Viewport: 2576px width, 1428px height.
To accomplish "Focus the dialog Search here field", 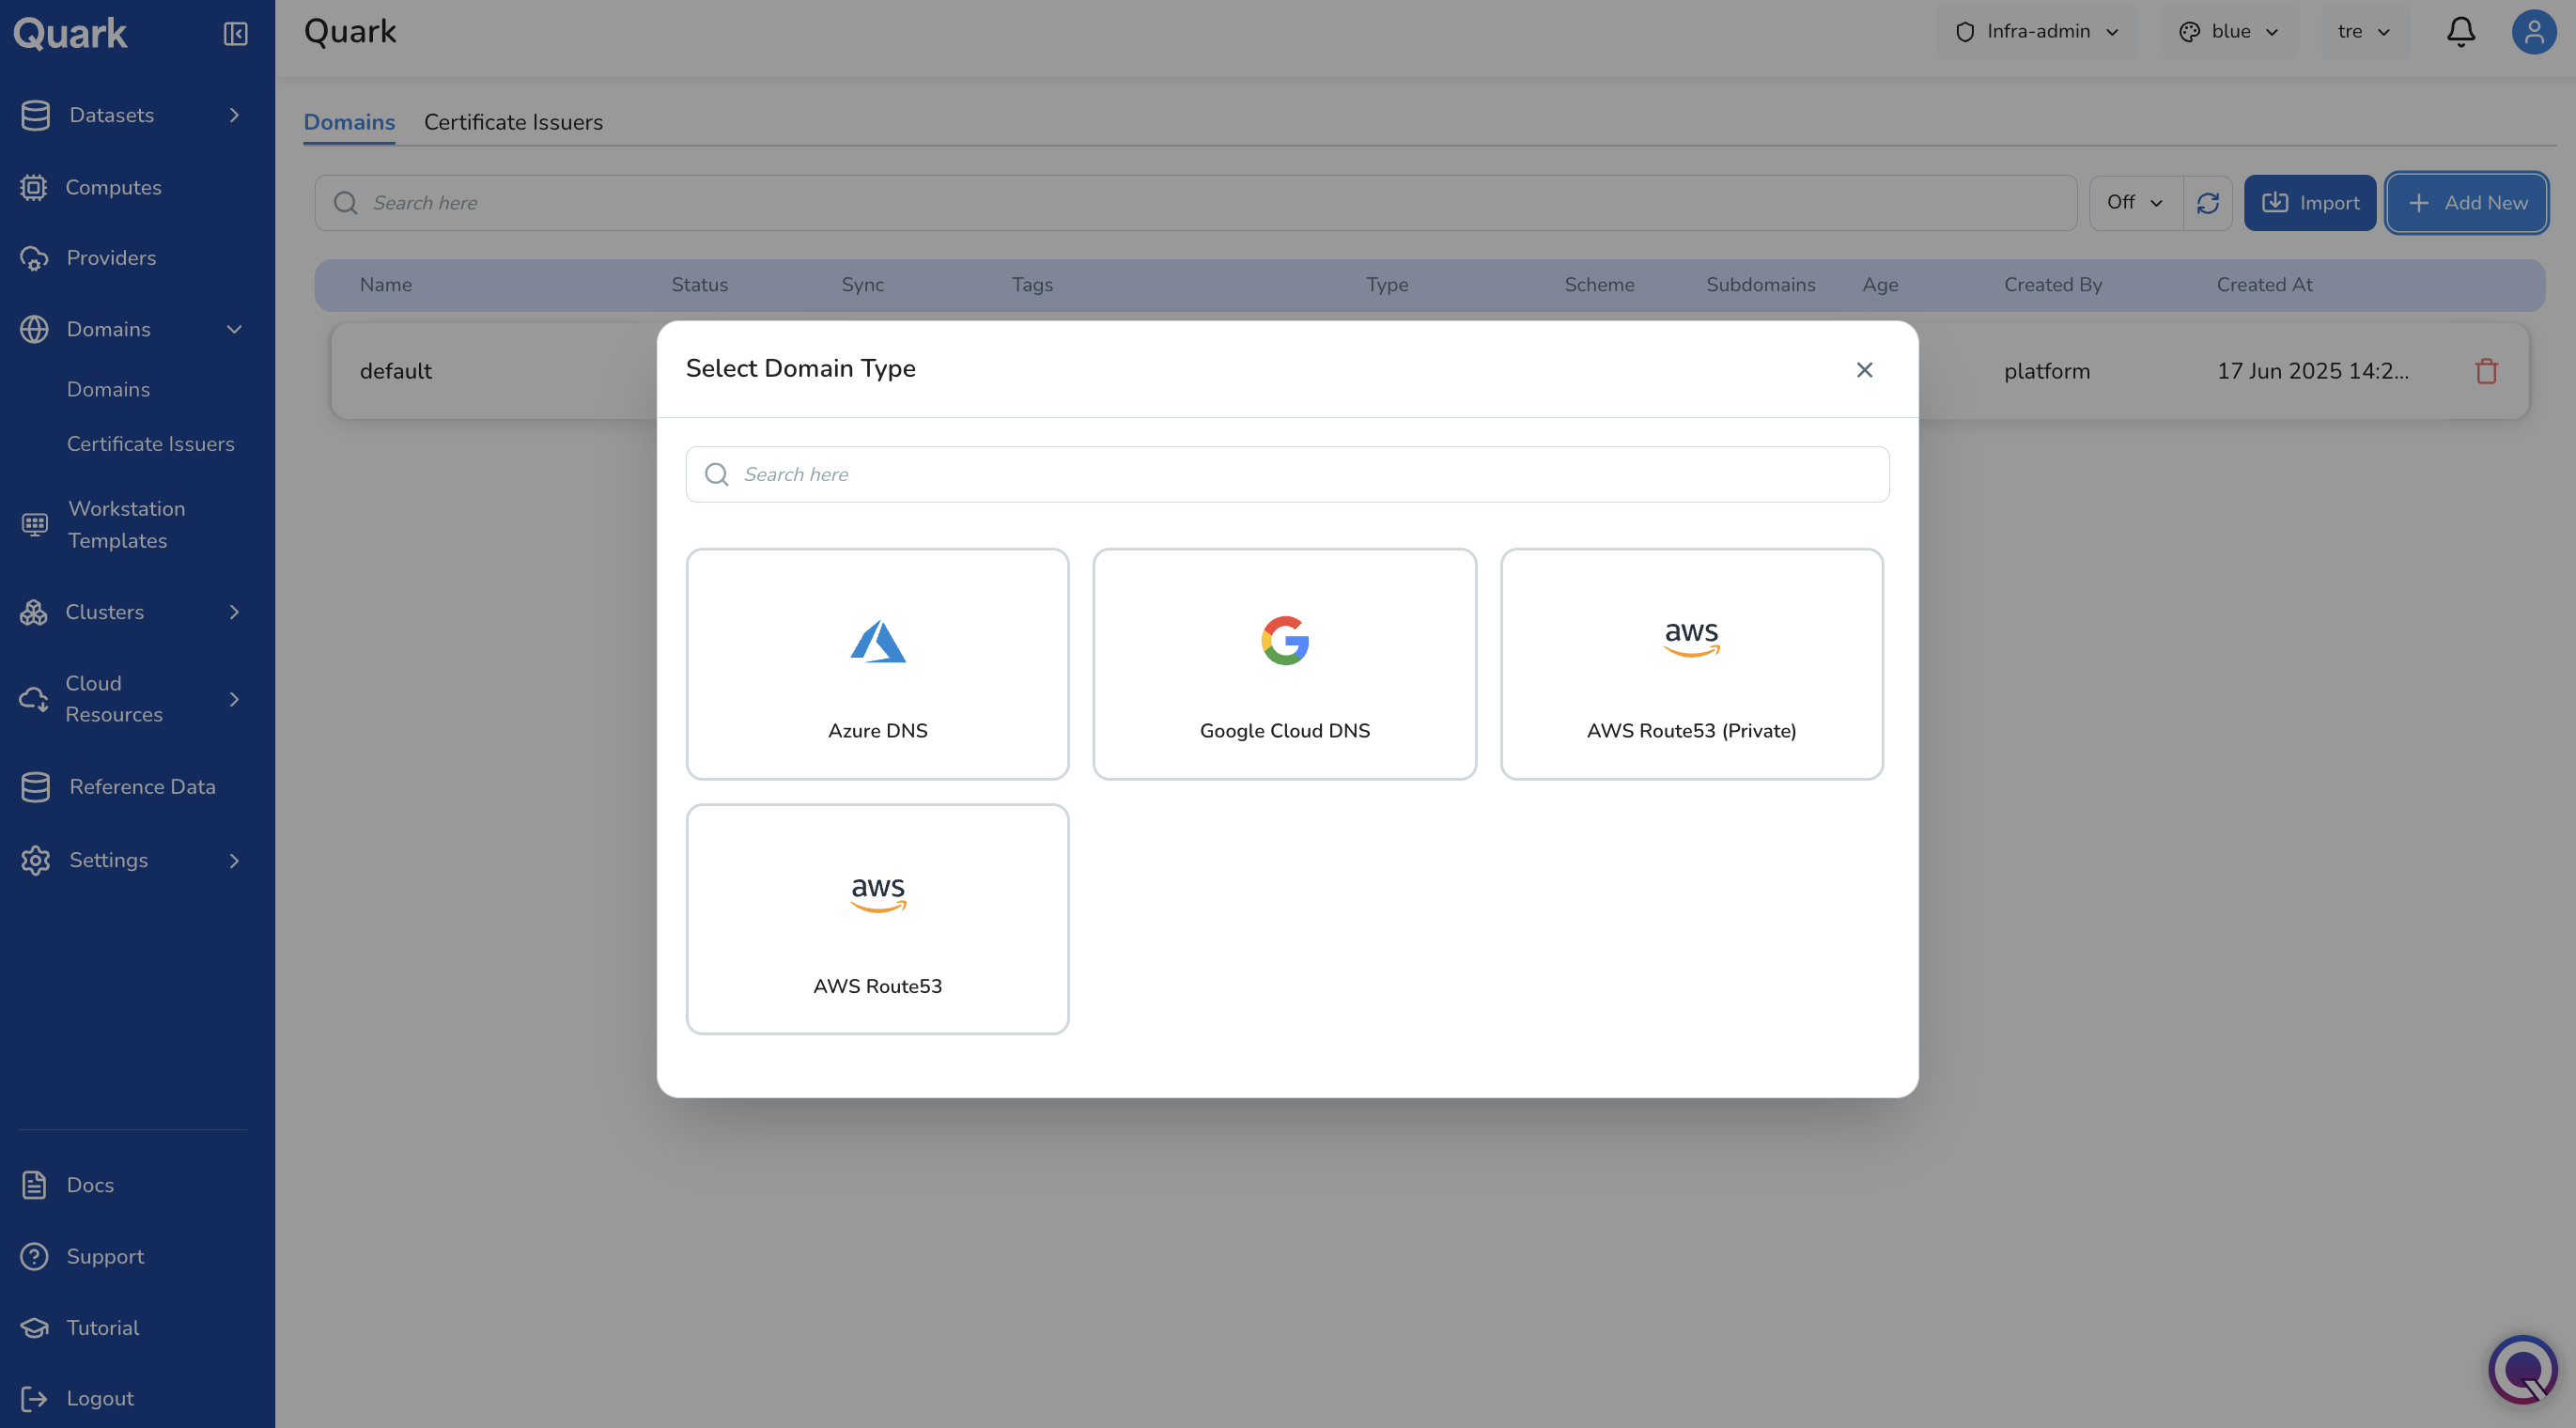I will (x=1287, y=474).
